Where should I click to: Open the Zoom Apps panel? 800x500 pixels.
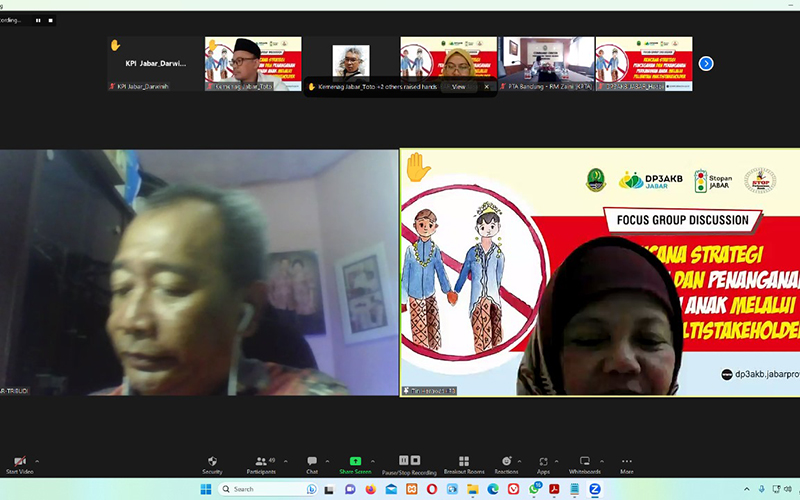pyautogui.click(x=543, y=462)
